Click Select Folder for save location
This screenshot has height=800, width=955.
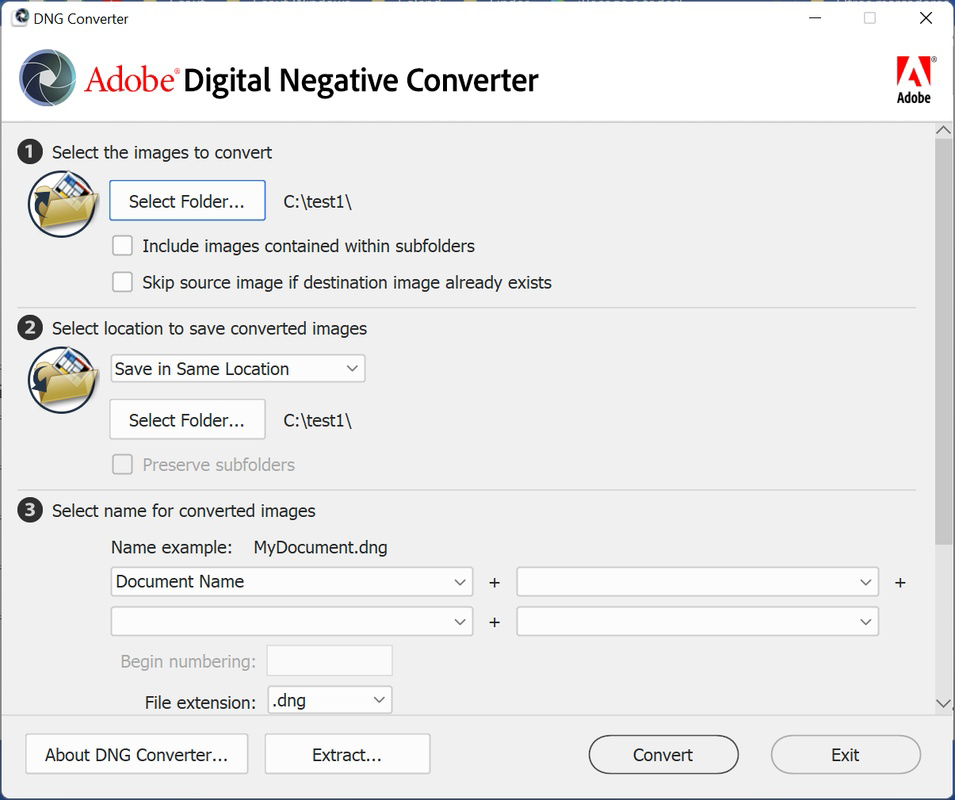click(188, 419)
